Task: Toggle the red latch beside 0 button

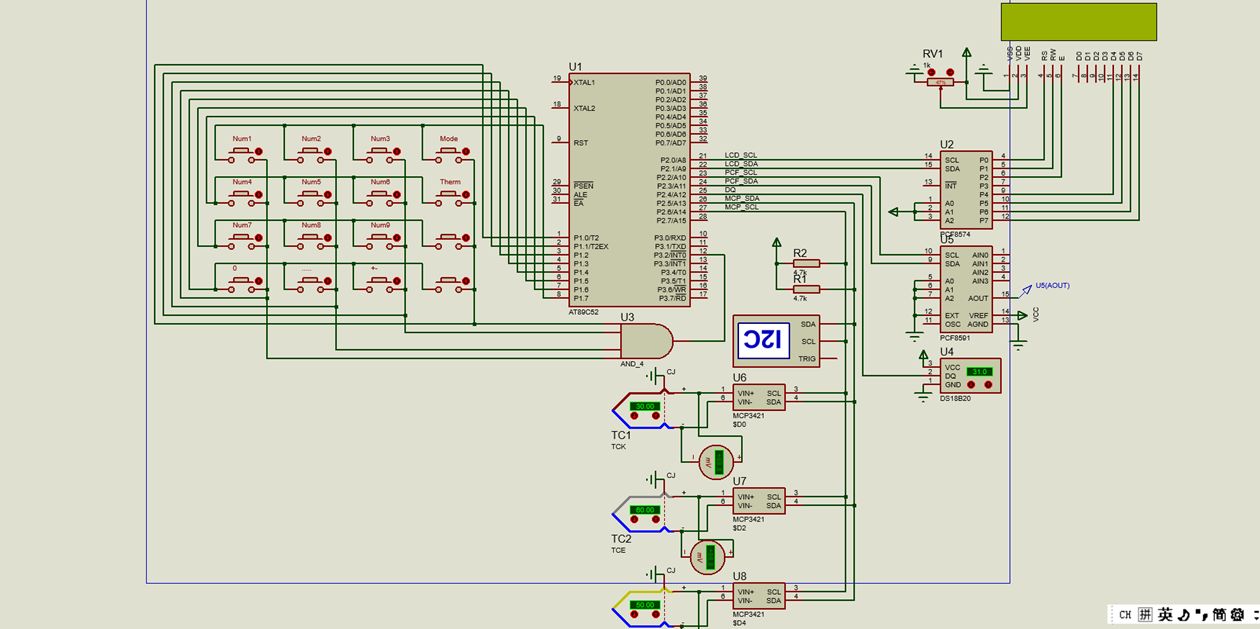Action: [x=259, y=282]
